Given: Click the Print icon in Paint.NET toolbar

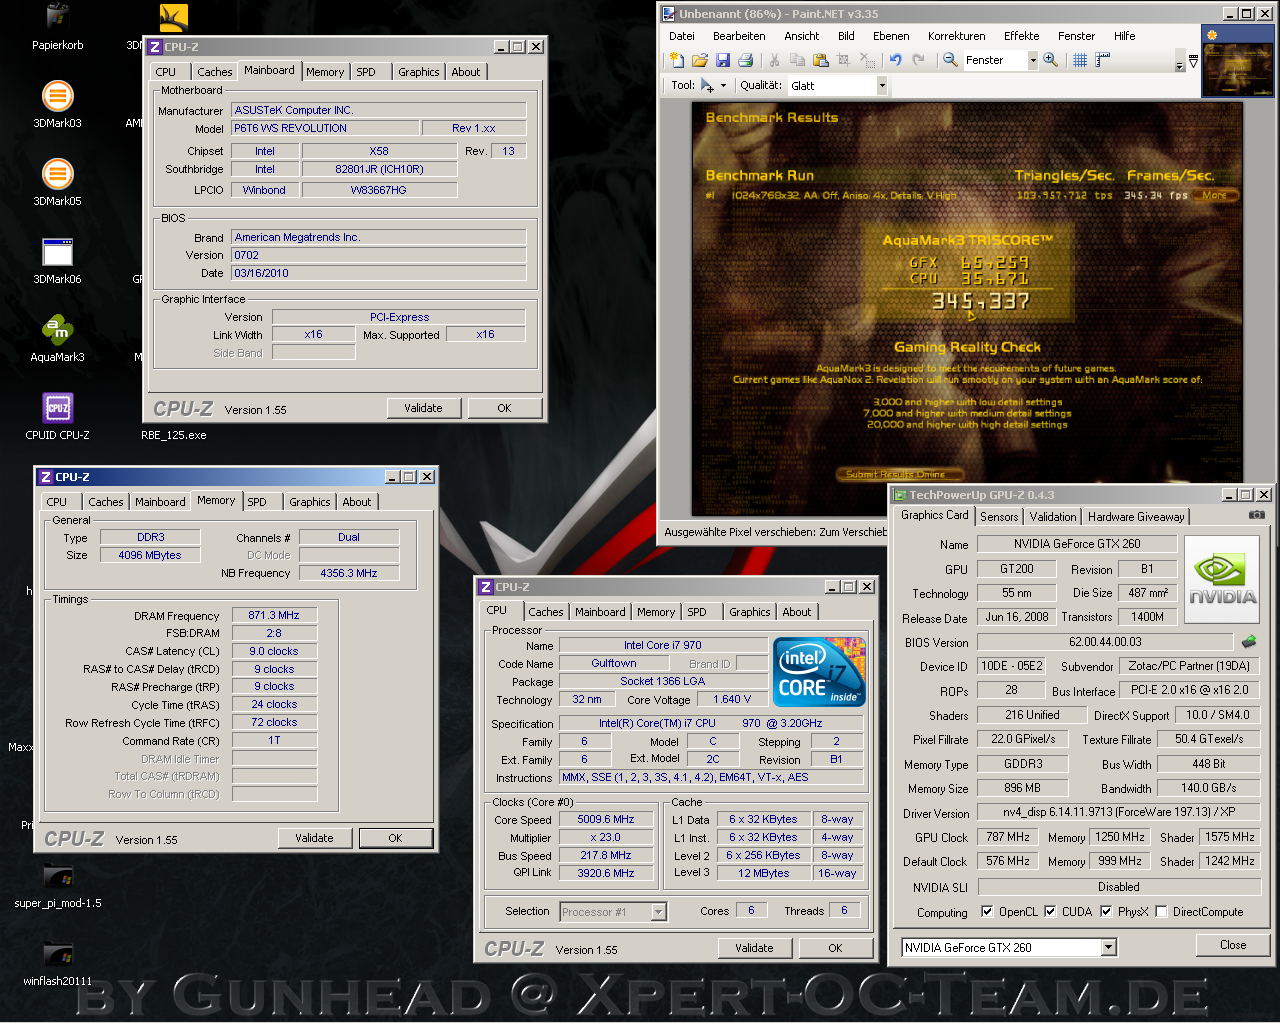Looking at the screenshot, I should 745,60.
